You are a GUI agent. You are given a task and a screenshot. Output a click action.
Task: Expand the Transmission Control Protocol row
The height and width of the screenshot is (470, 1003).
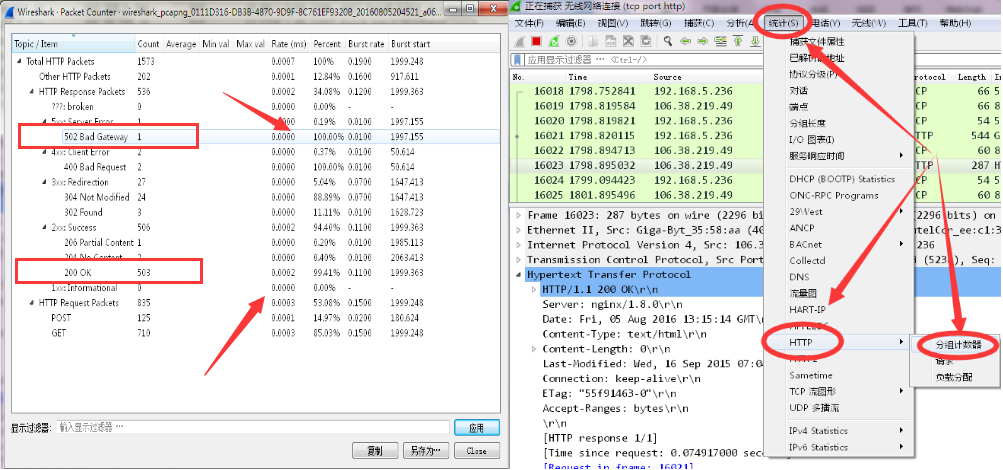coord(519,260)
